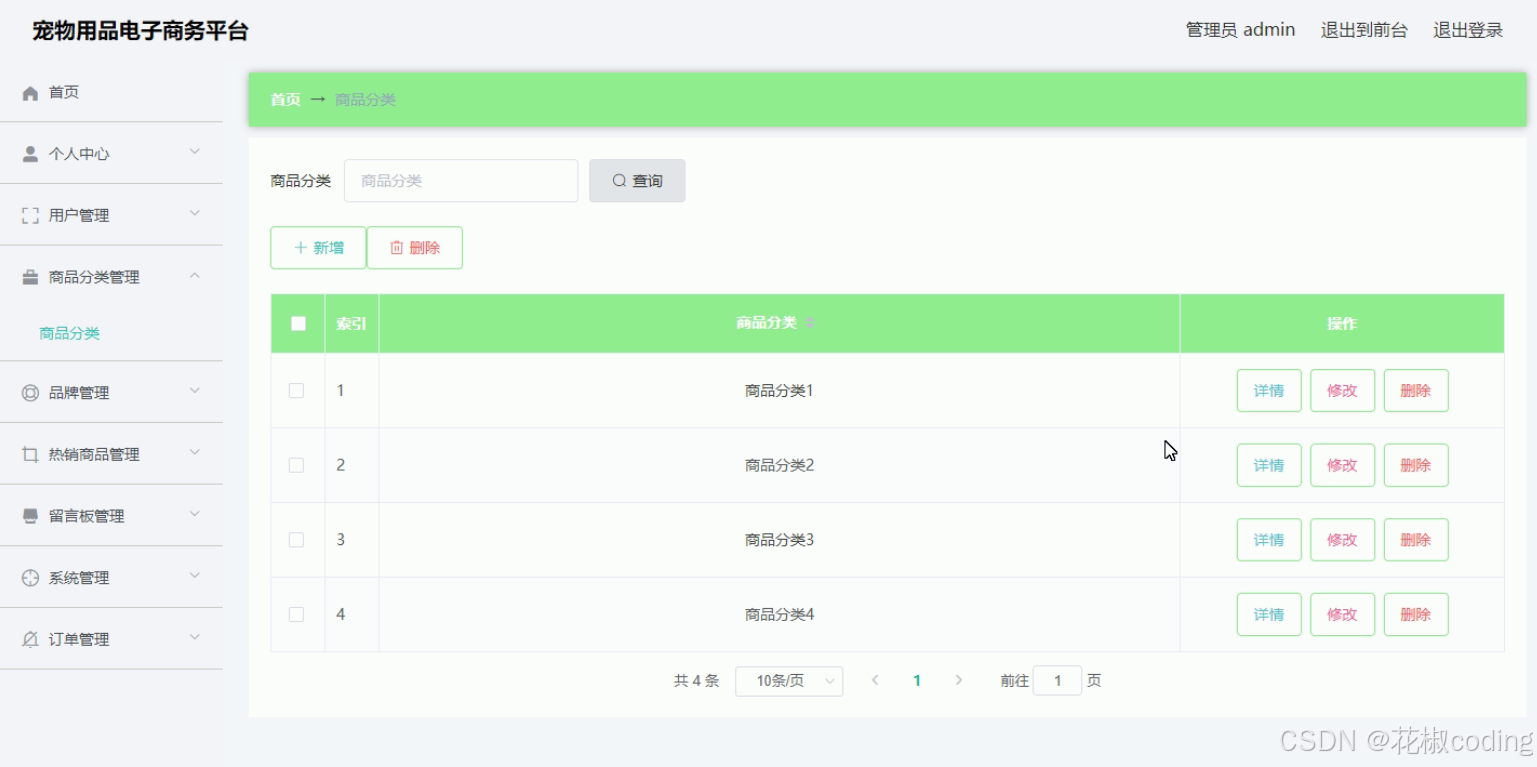This screenshot has width=1537, height=767.
Task: Select page number 1 in pagination
Action: click(x=917, y=681)
